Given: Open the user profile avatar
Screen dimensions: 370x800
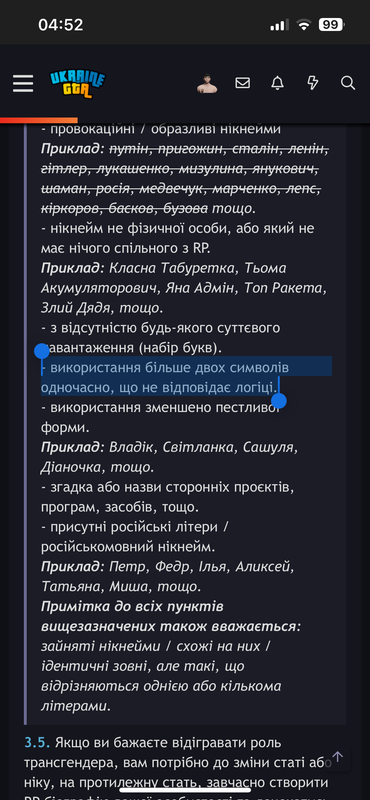Looking at the screenshot, I should tap(207, 84).
